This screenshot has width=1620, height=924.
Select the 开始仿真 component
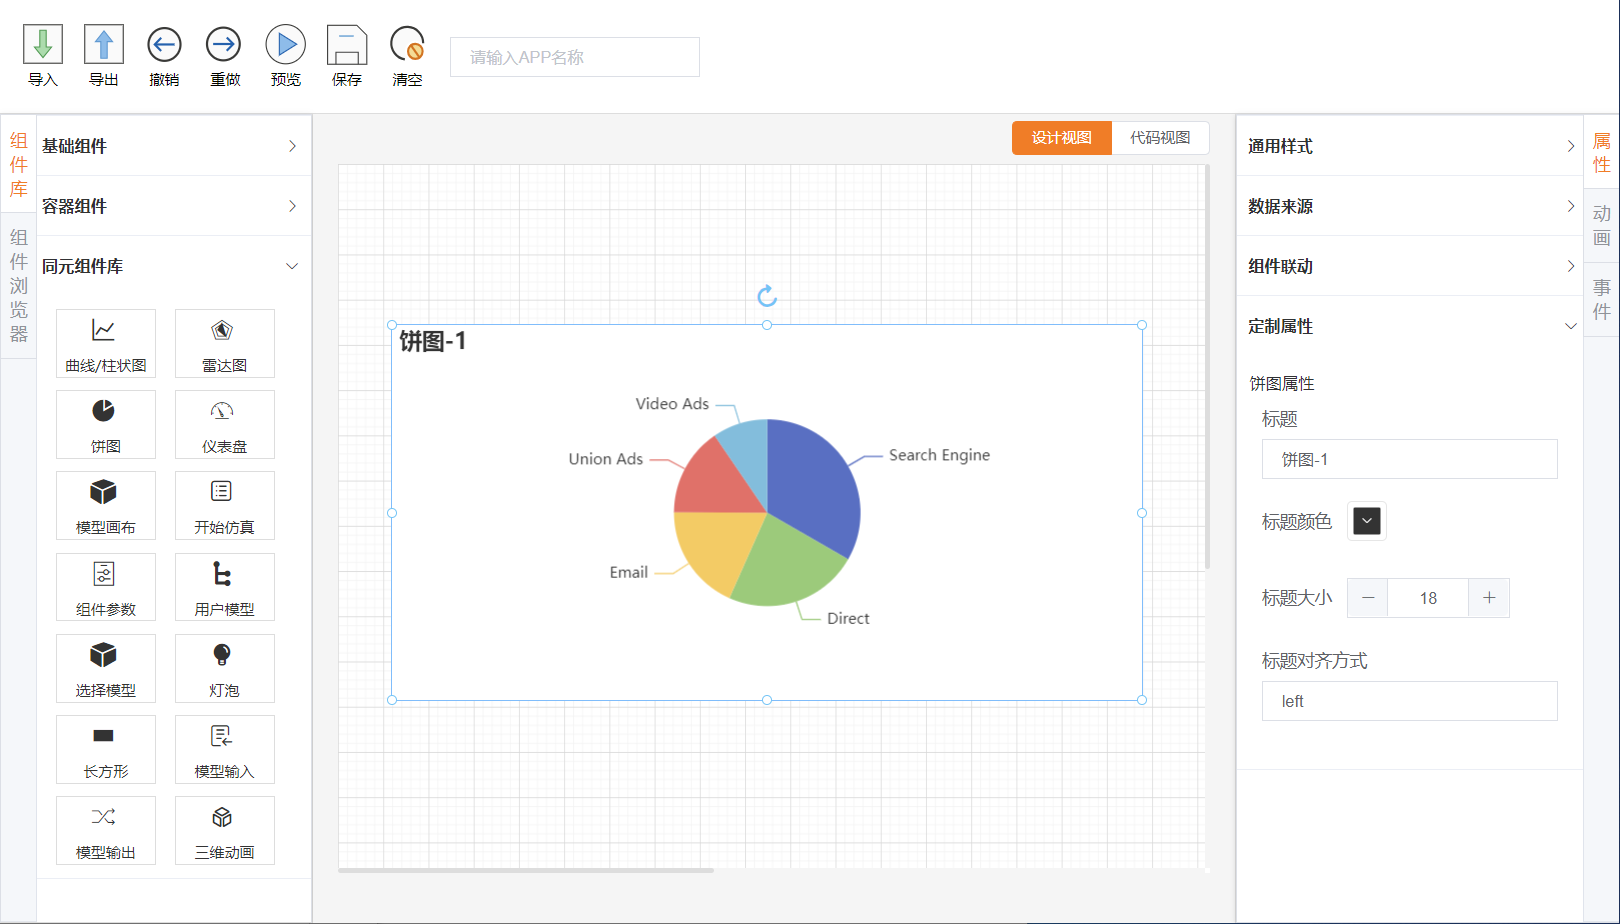click(x=224, y=505)
